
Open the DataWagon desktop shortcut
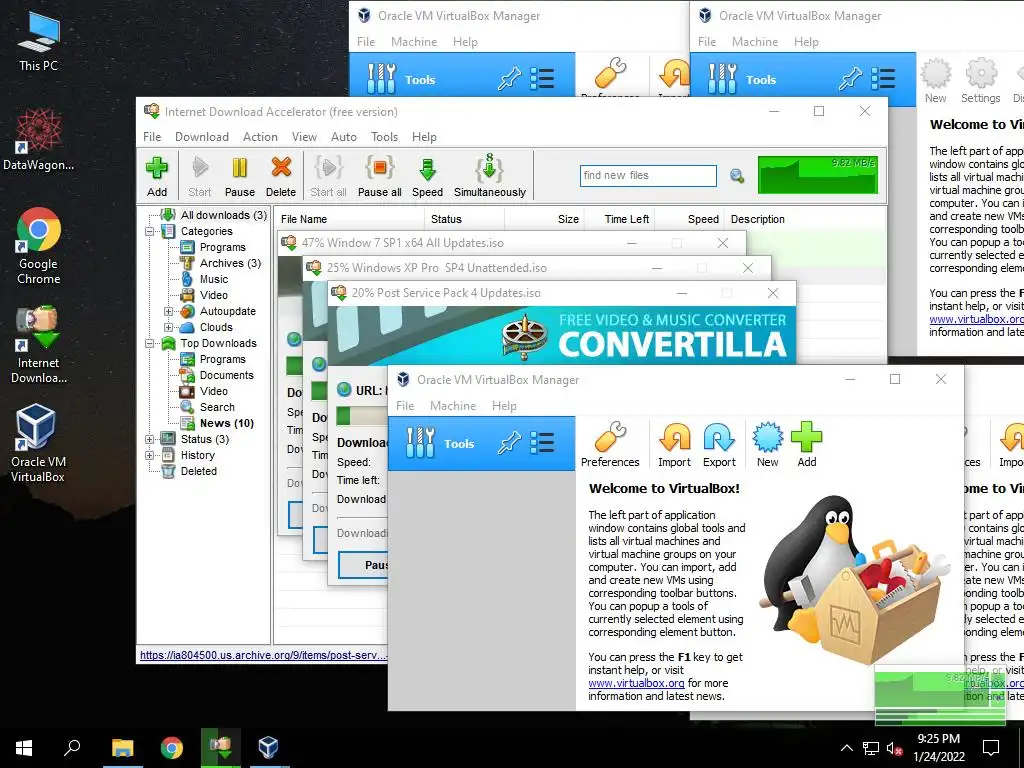(39, 139)
